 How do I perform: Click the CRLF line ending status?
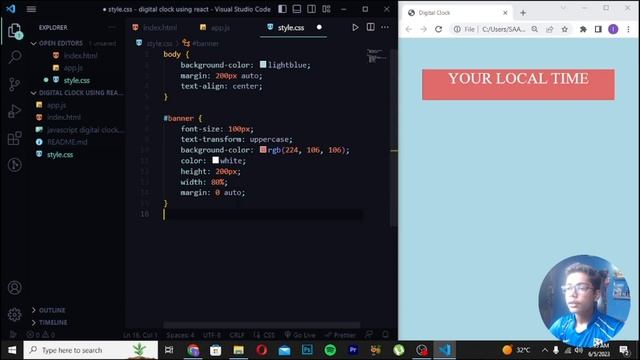[237, 335]
